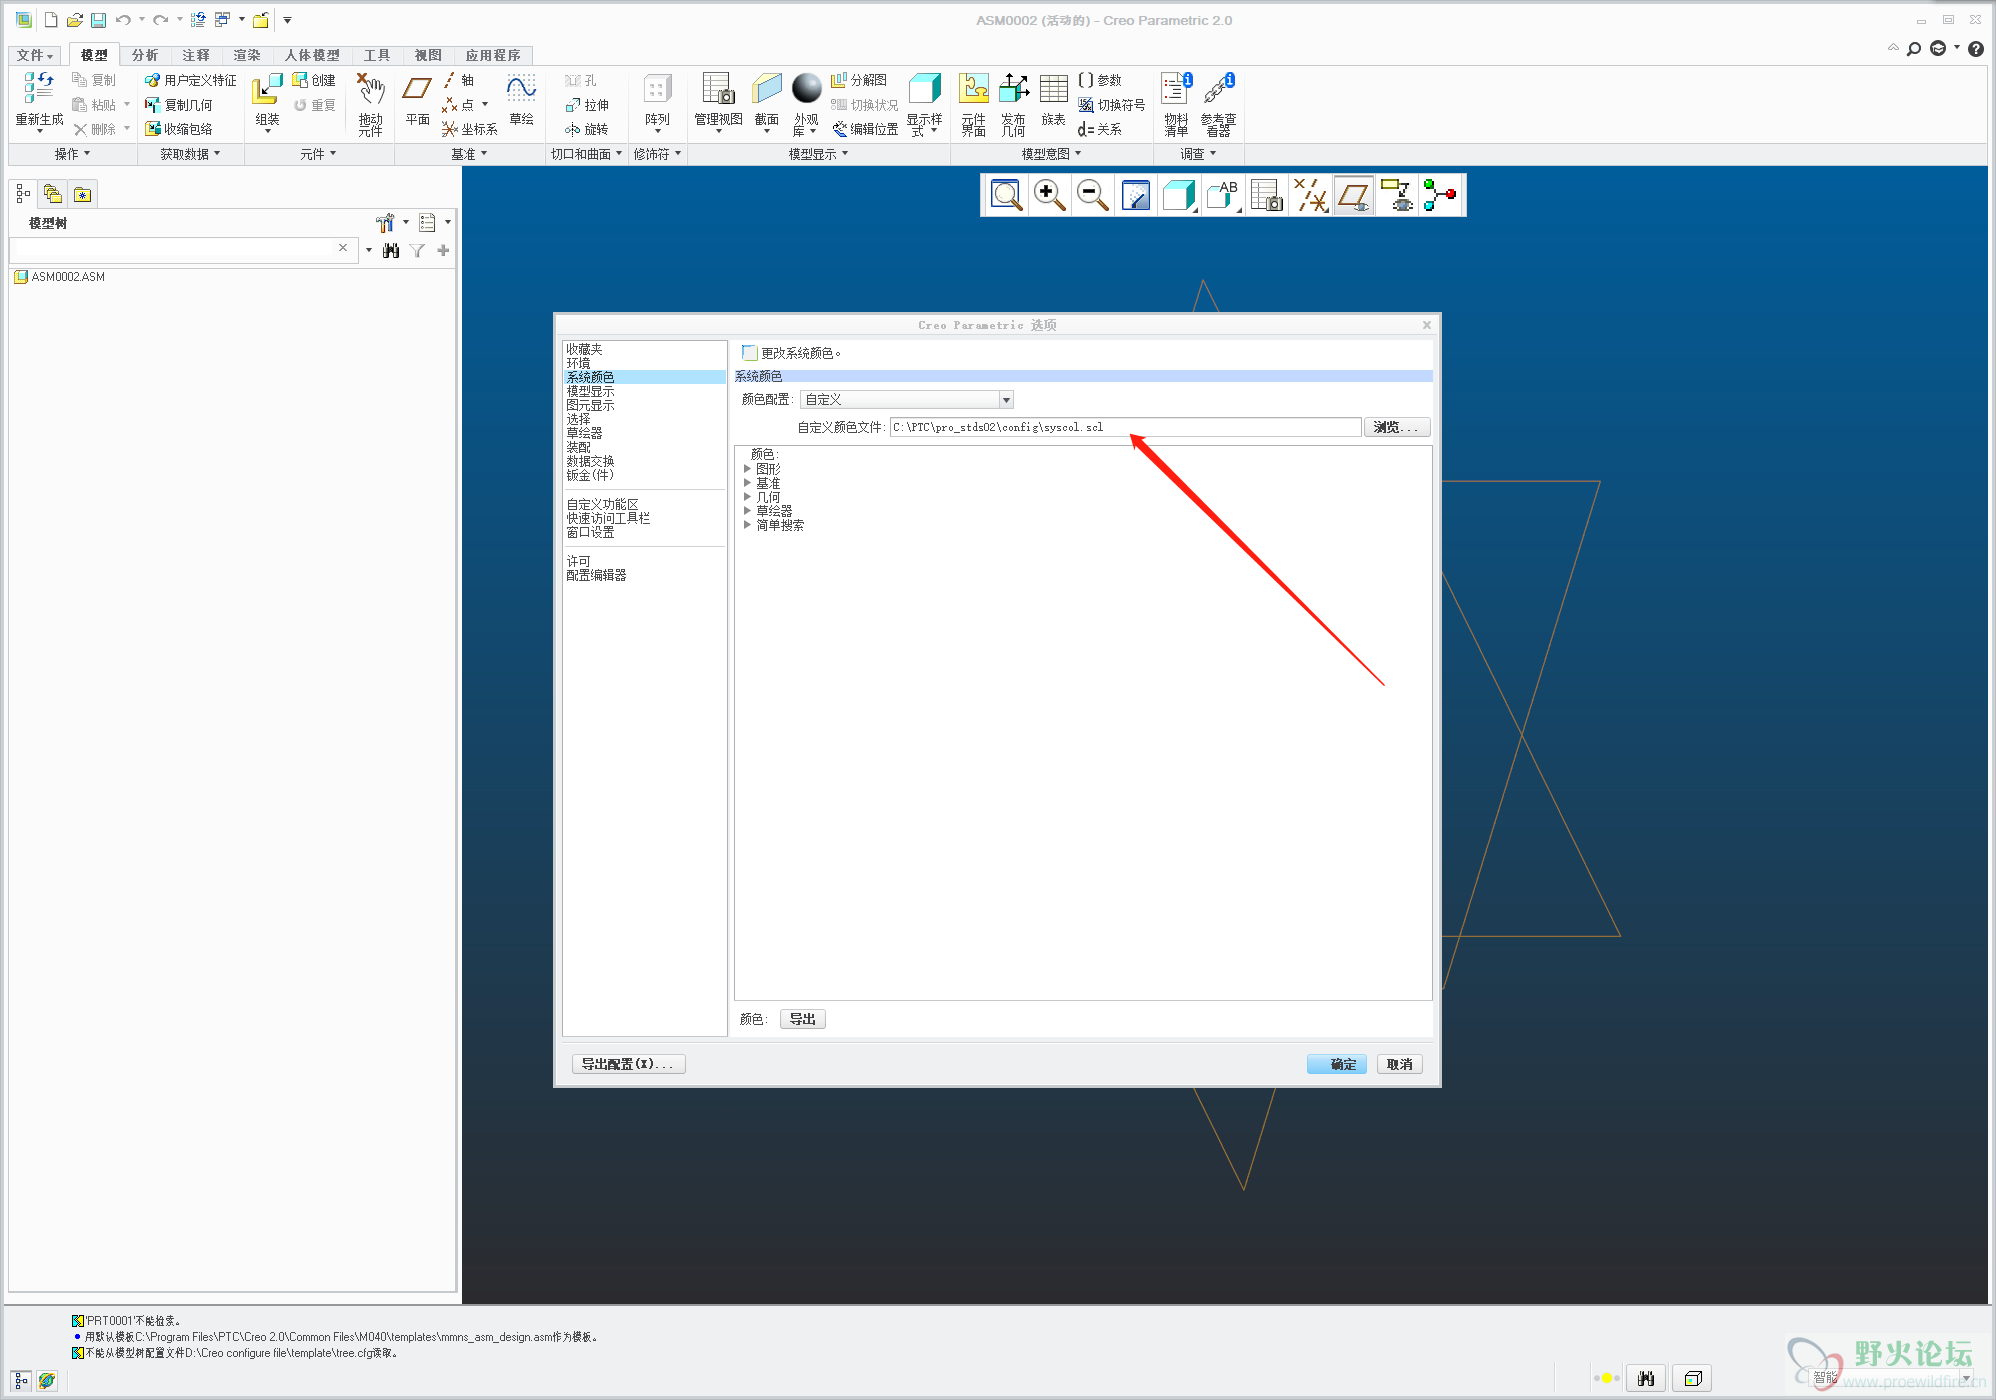Viewport: 1996px width, 1400px height.
Task: Click the Save icon in quick access toolbar
Action: coord(98,20)
